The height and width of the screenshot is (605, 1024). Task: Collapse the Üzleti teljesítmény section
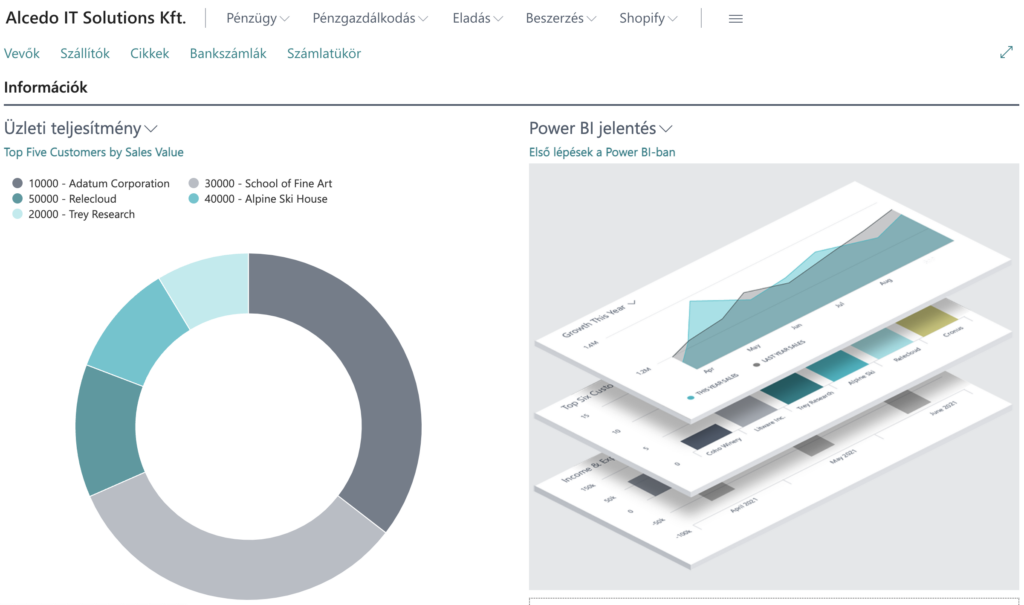point(151,128)
